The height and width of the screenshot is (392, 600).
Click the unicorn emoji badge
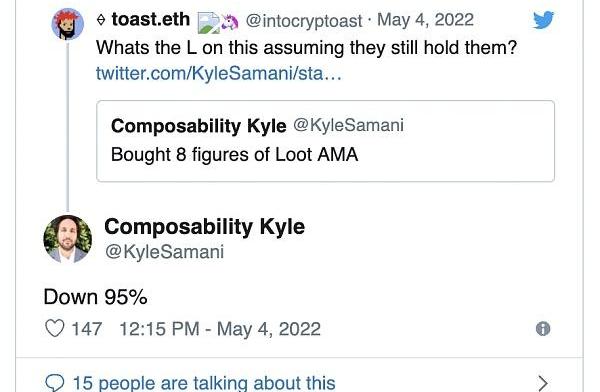(230, 22)
